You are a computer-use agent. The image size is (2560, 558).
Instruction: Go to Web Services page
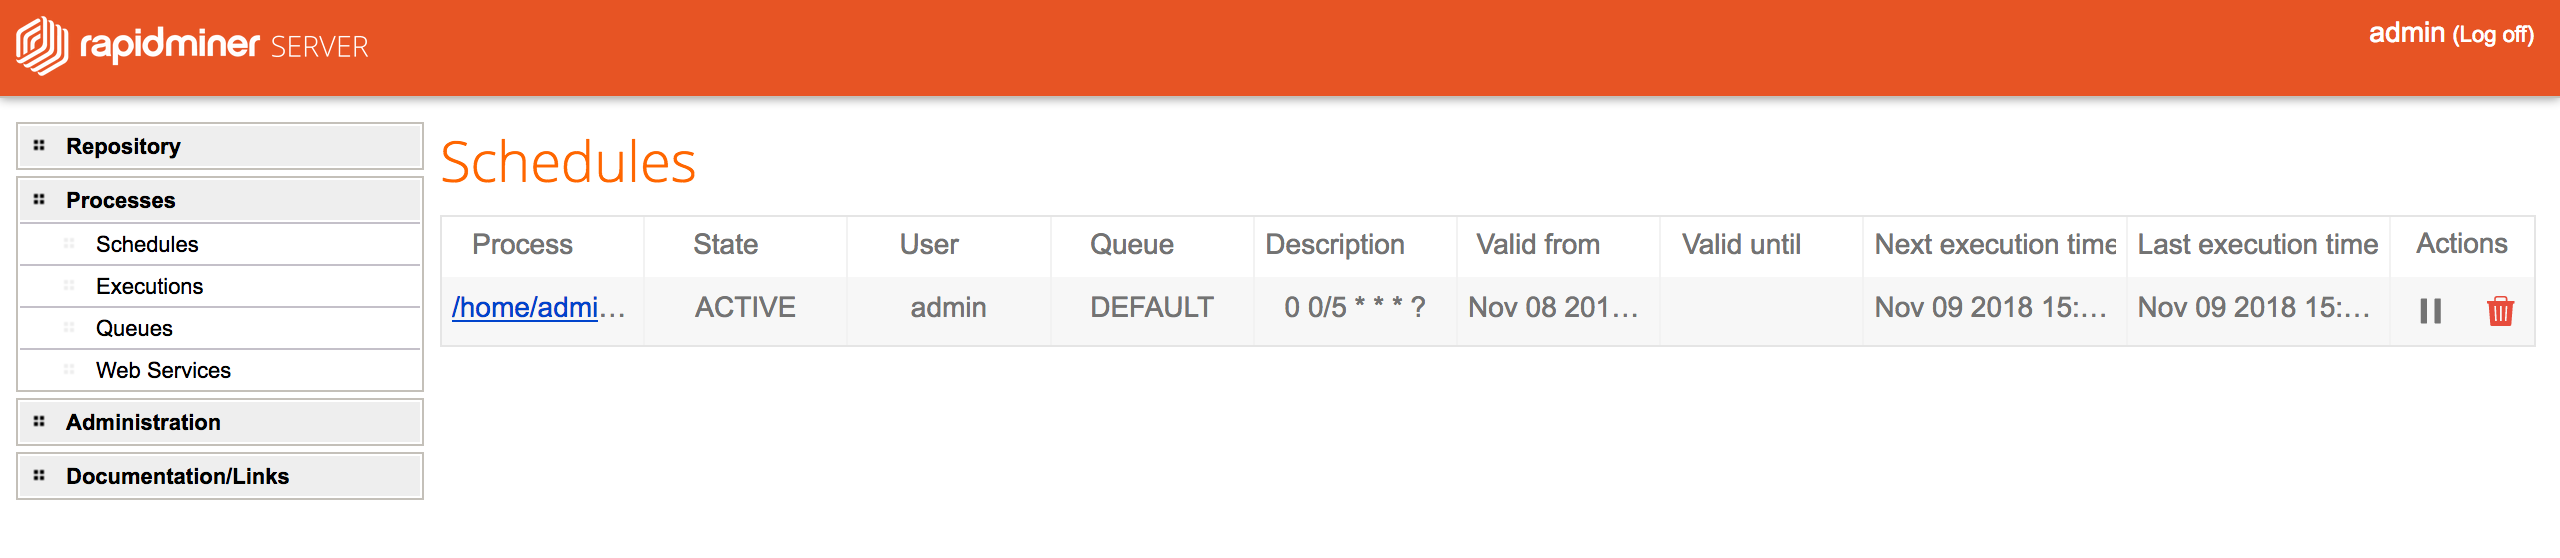click(163, 371)
